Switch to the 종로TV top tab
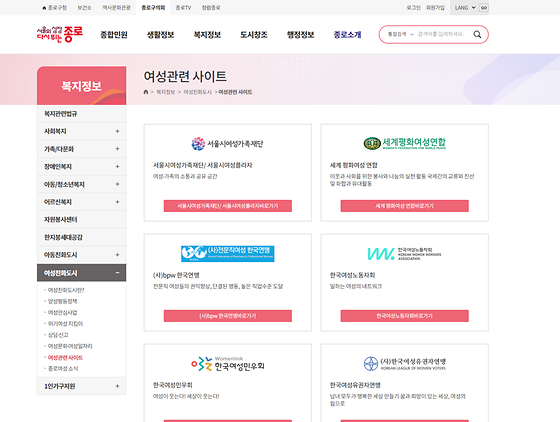Screen dimensions: 560x422 pos(183,7)
